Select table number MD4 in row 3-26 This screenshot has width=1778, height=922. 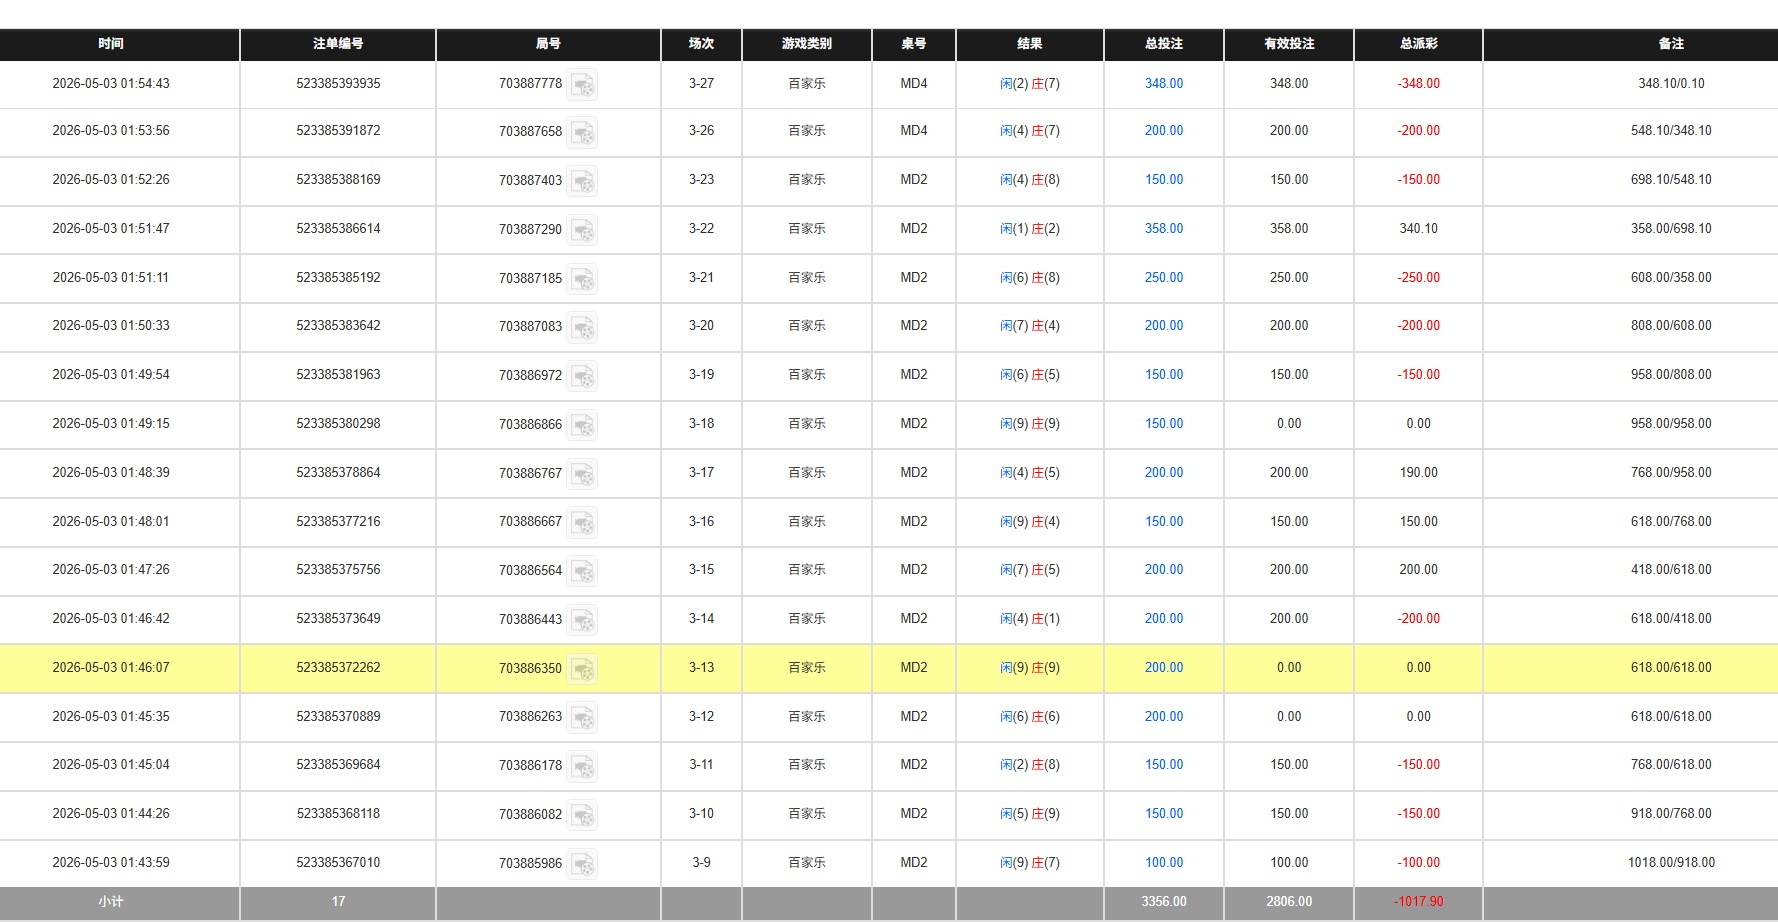914,131
